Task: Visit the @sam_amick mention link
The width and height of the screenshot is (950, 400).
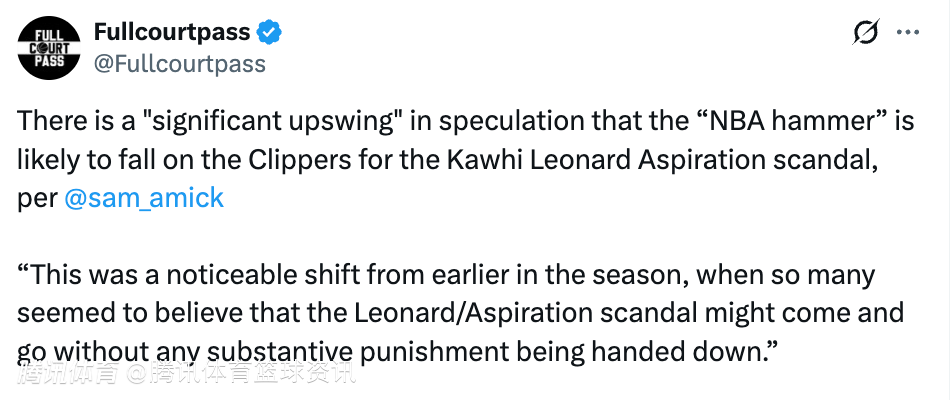Action: pyautogui.click(x=144, y=197)
